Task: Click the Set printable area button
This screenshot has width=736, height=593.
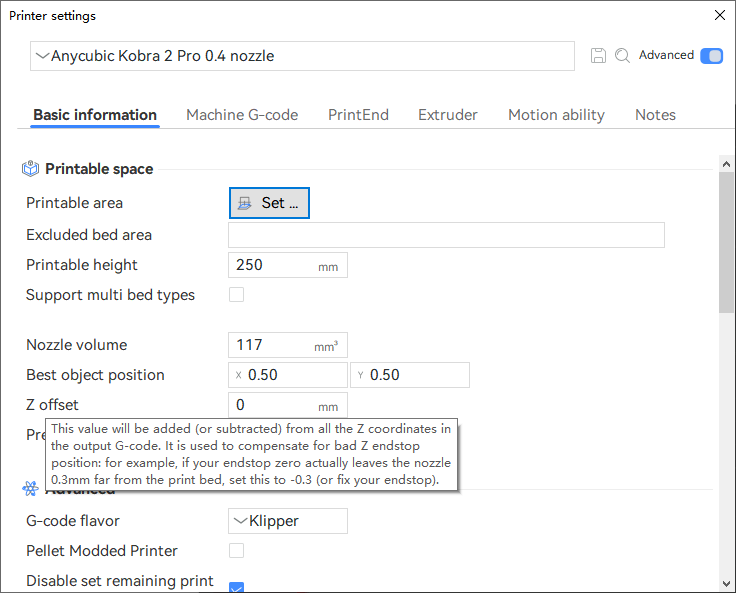Action: (x=269, y=203)
